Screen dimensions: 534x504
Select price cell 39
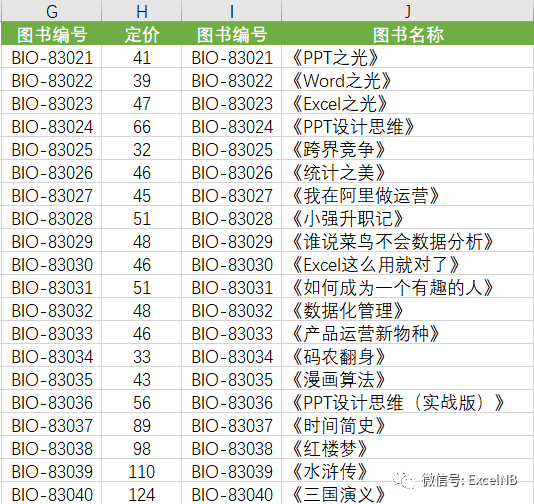(142, 80)
